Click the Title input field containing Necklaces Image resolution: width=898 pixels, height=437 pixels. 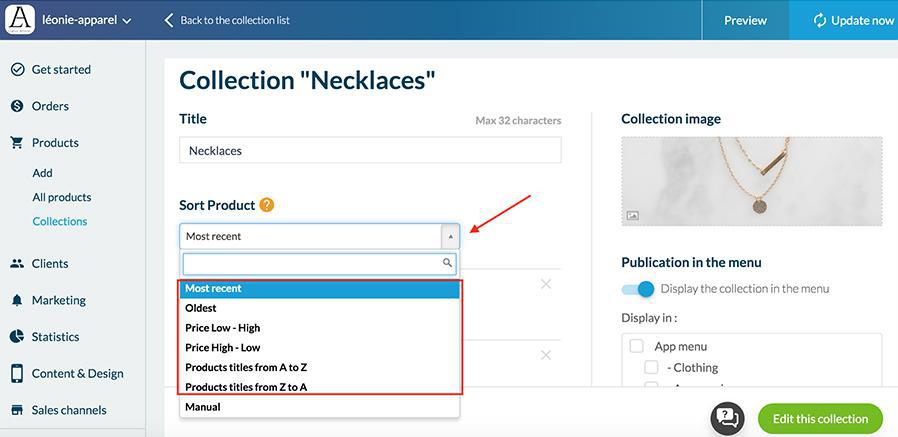click(370, 151)
